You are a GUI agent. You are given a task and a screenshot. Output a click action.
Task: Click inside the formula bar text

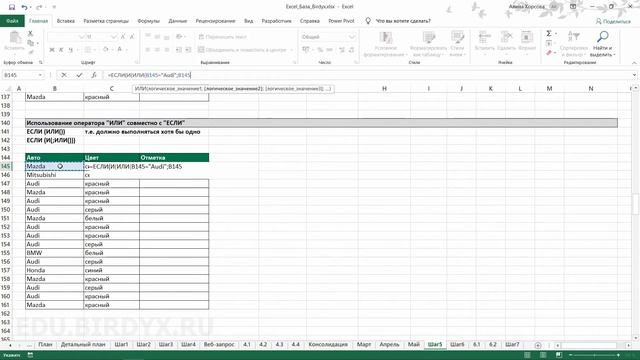click(x=149, y=75)
